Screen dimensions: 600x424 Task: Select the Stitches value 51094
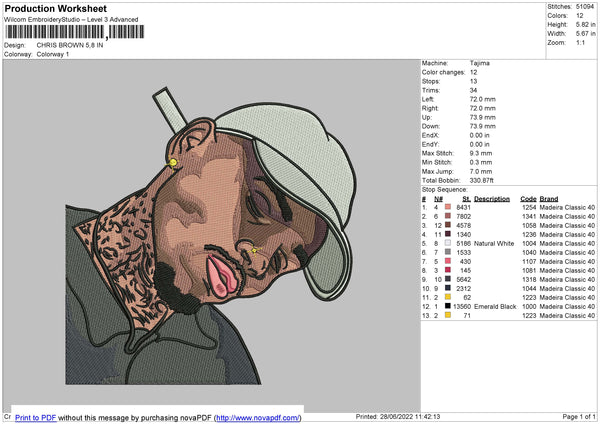585,7
